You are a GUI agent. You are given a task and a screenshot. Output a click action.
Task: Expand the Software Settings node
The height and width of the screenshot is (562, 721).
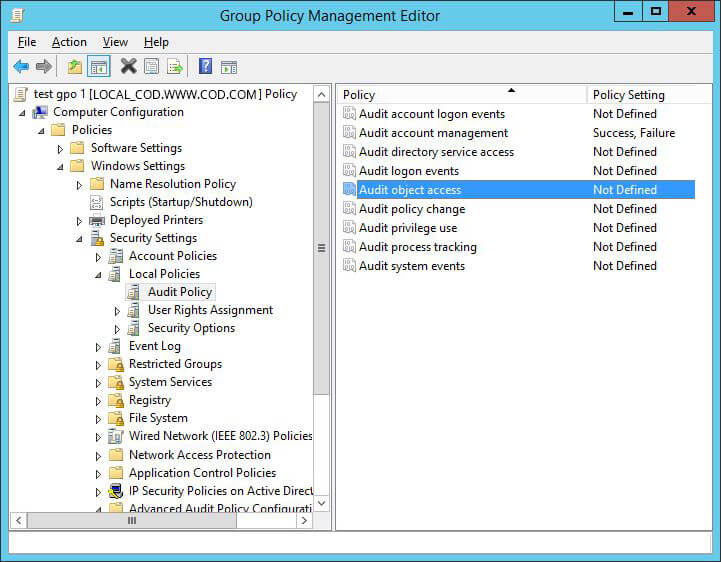pyautogui.click(x=60, y=149)
